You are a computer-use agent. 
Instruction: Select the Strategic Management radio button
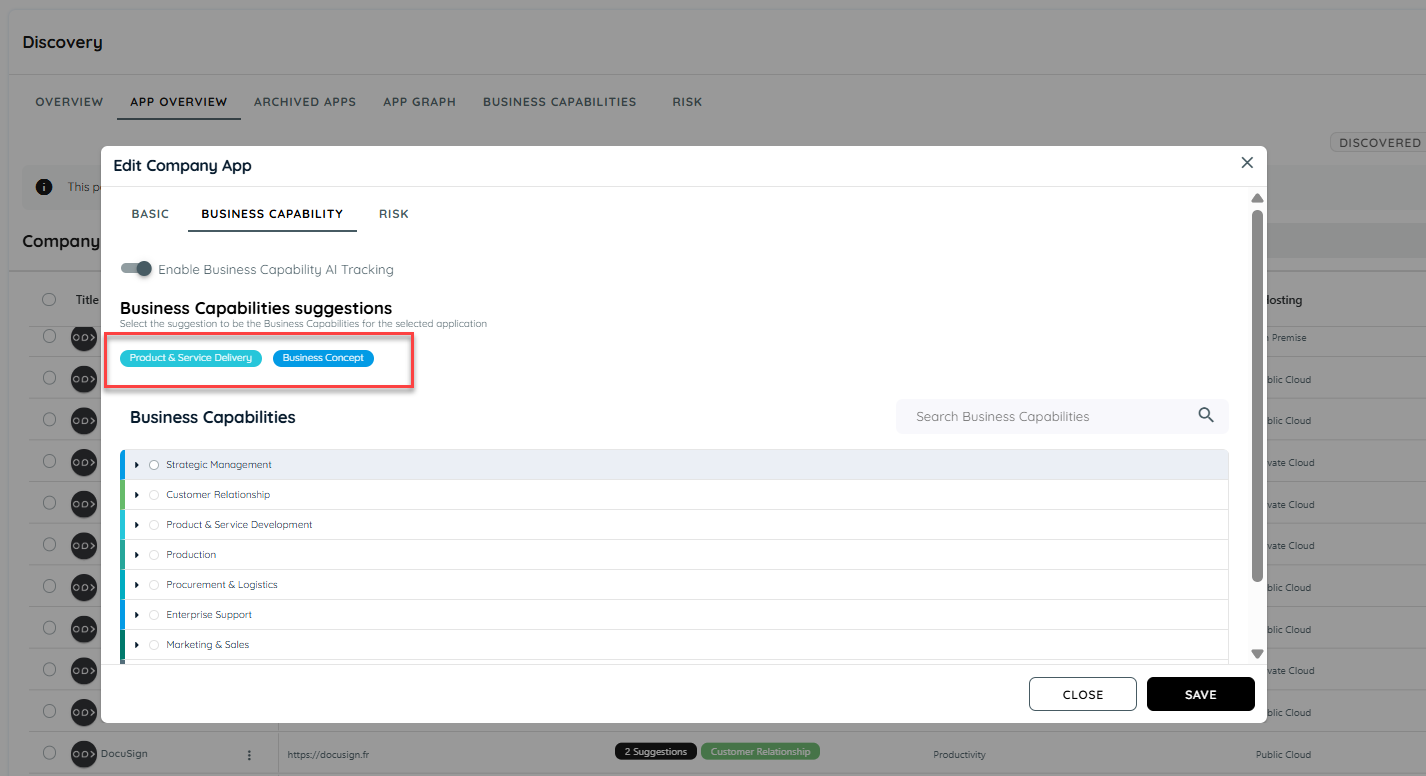click(x=154, y=465)
